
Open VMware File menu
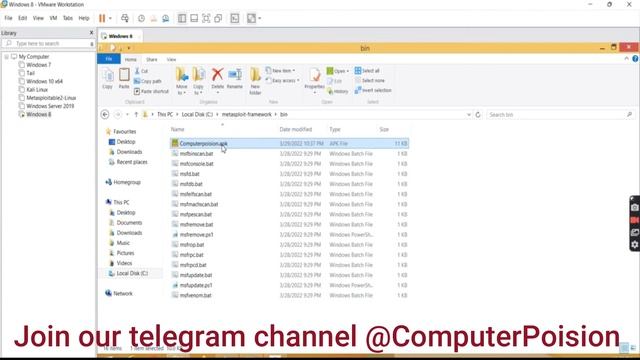[x=8, y=18]
